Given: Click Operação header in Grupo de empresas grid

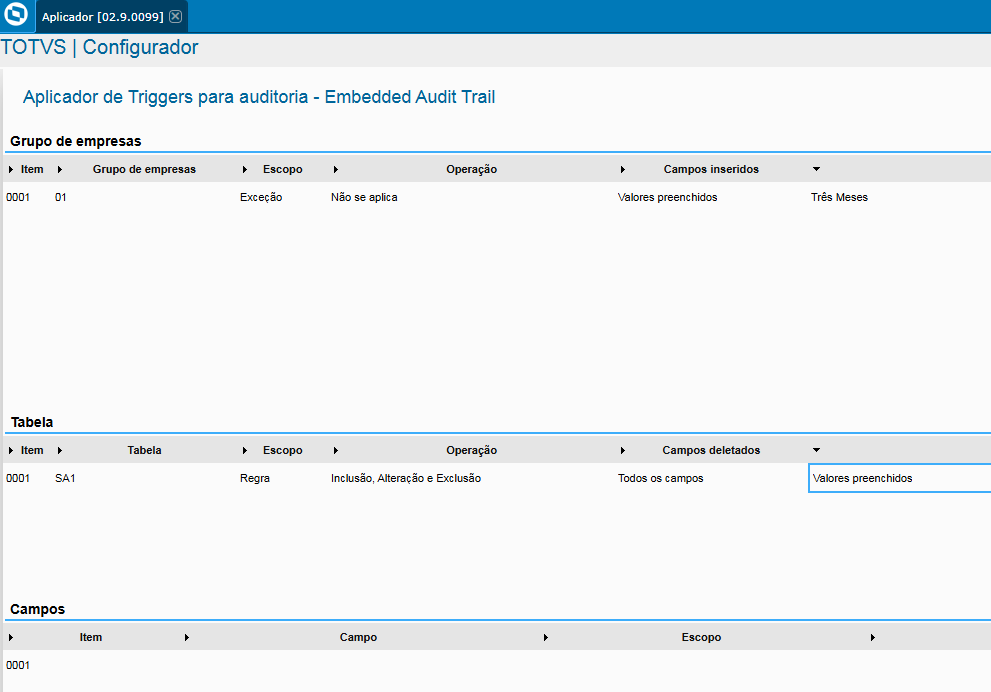Looking at the screenshot, I should tap(471, 169).
